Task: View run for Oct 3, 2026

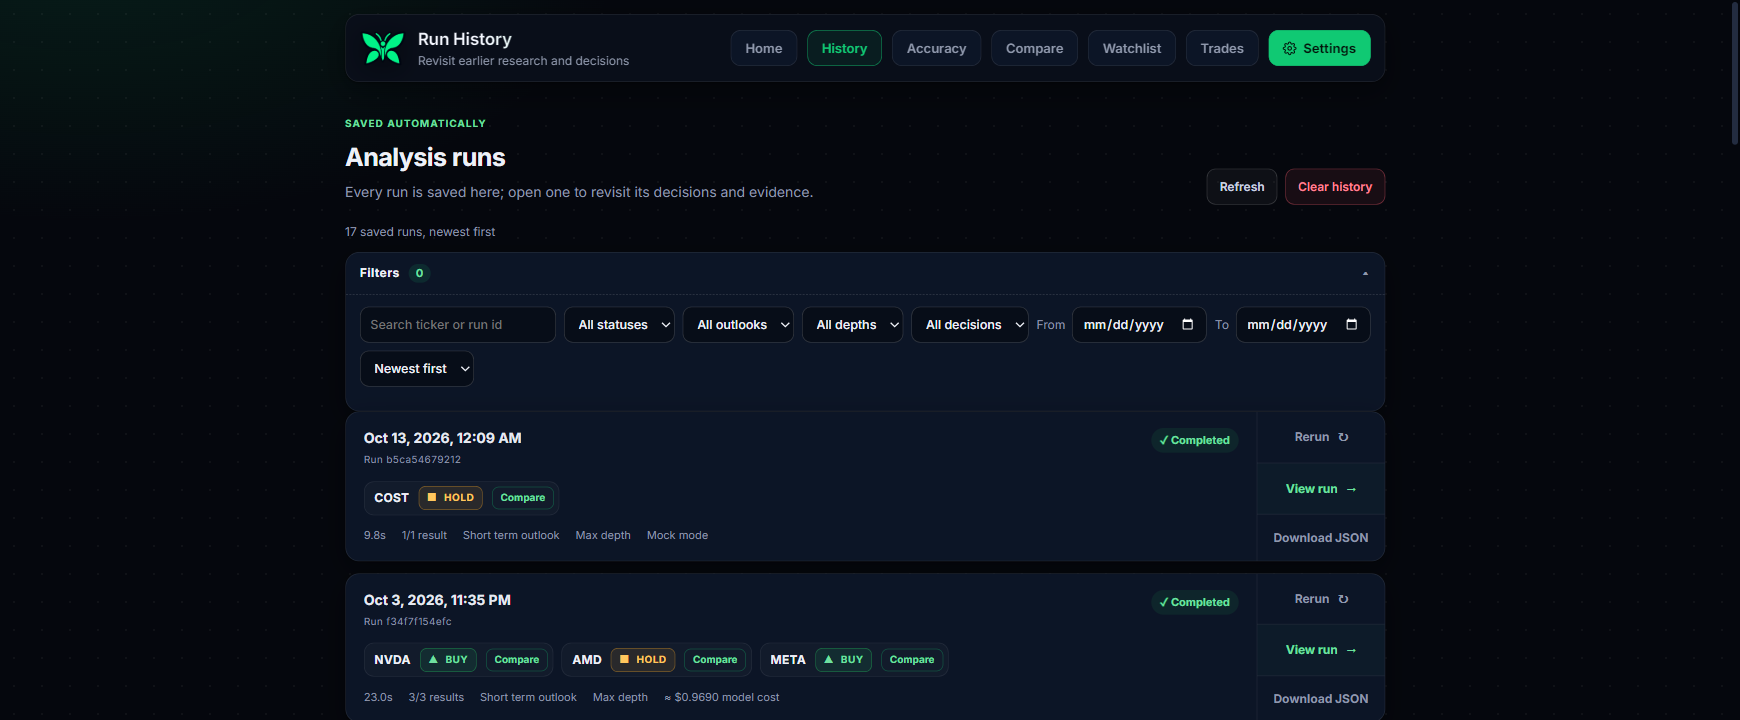Action: (x=1321, y=650)
